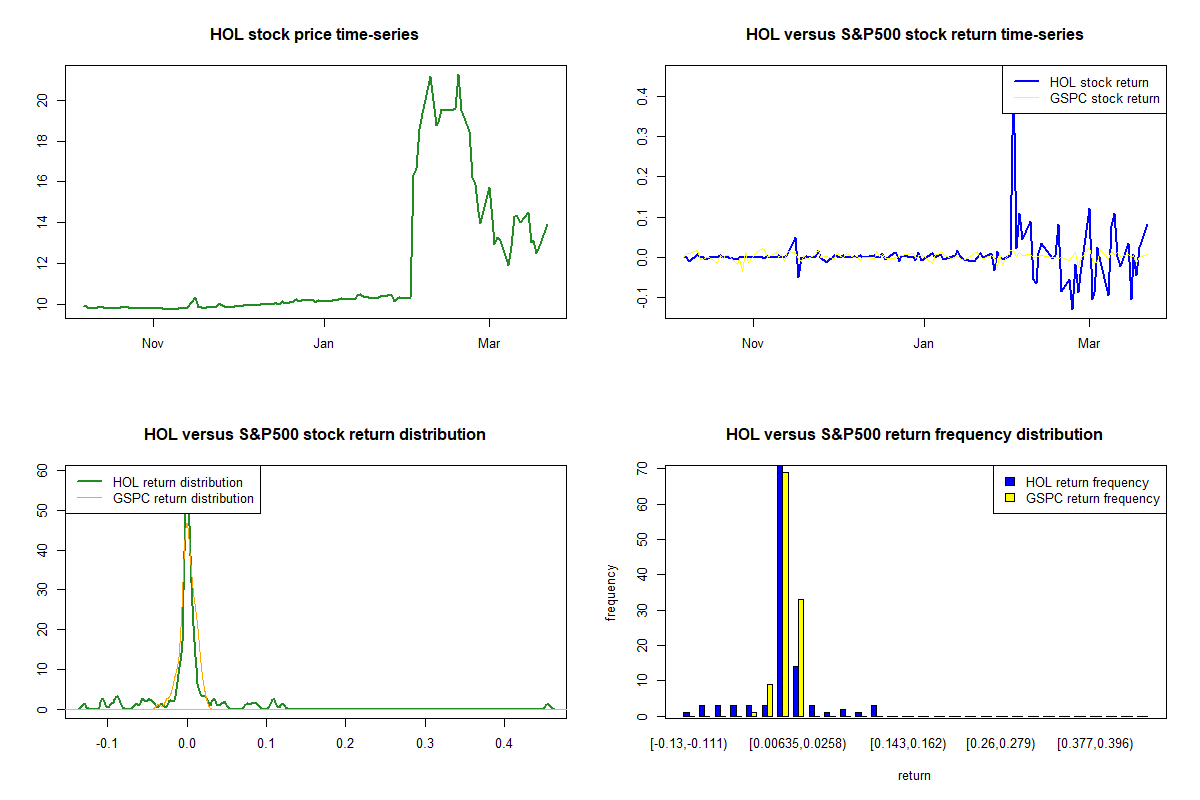This screenshot has width=1200, height=800.
Task: Click the yellow GSPC return frequency legend swatch
Action: pos(1010,498)
